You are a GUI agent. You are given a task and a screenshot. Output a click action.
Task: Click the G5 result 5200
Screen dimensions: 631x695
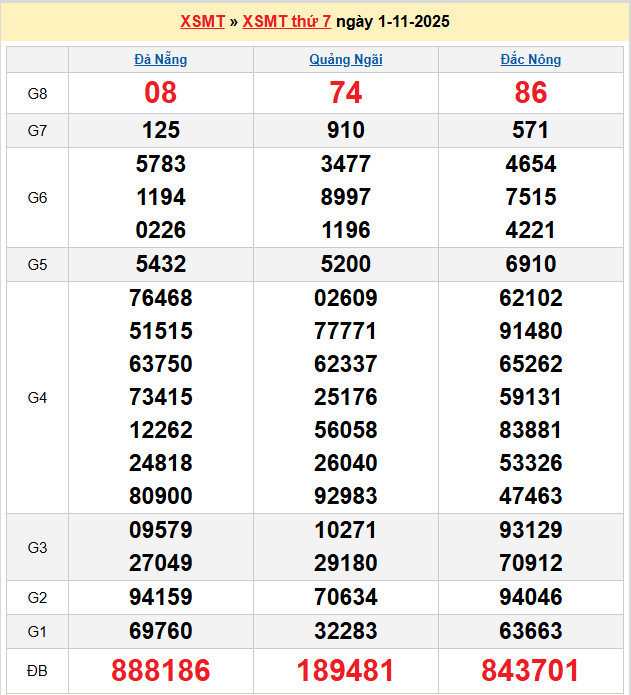tap(346, 264)
